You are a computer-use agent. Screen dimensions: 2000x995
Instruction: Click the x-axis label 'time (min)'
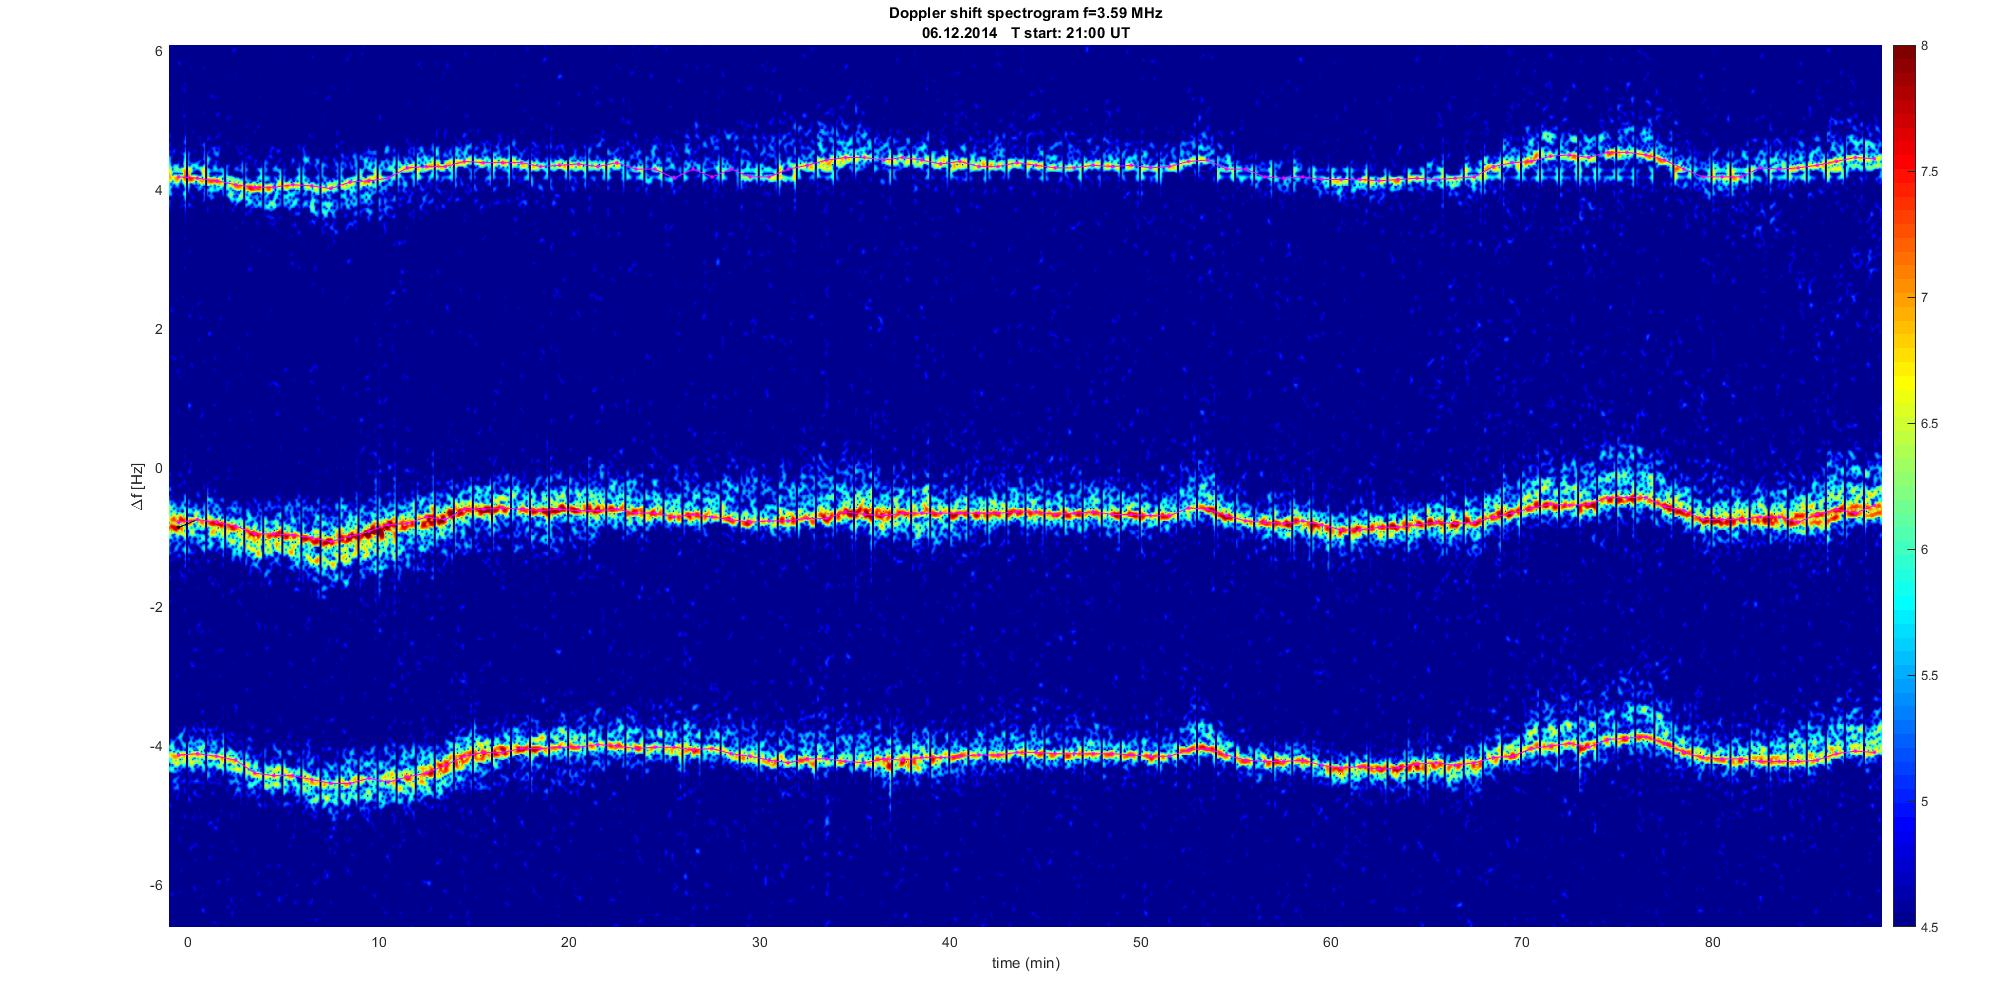[x=1026, y=963]
